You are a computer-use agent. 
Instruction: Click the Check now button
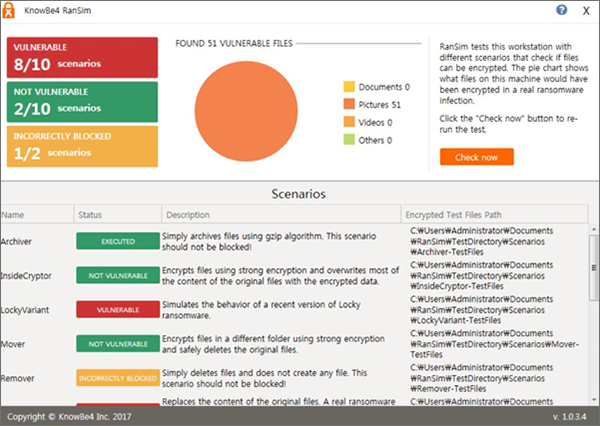[x=476, y=157]
